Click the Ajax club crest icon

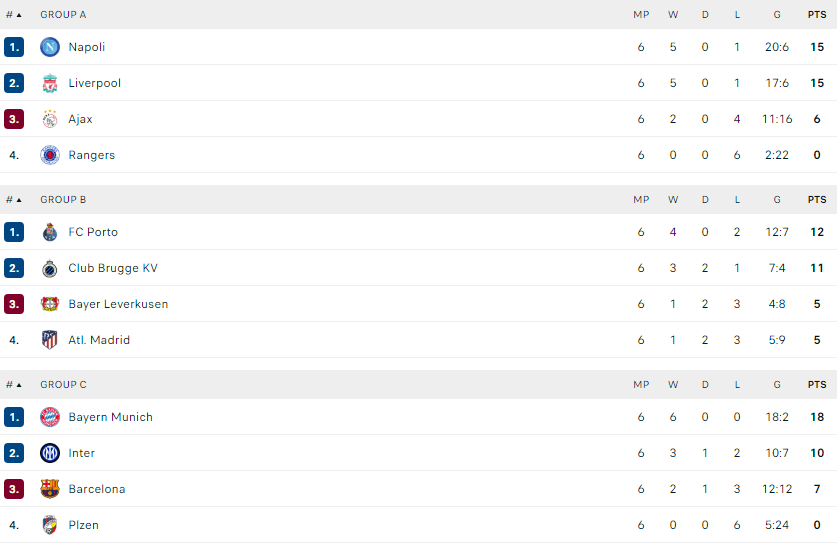[50, 119]
